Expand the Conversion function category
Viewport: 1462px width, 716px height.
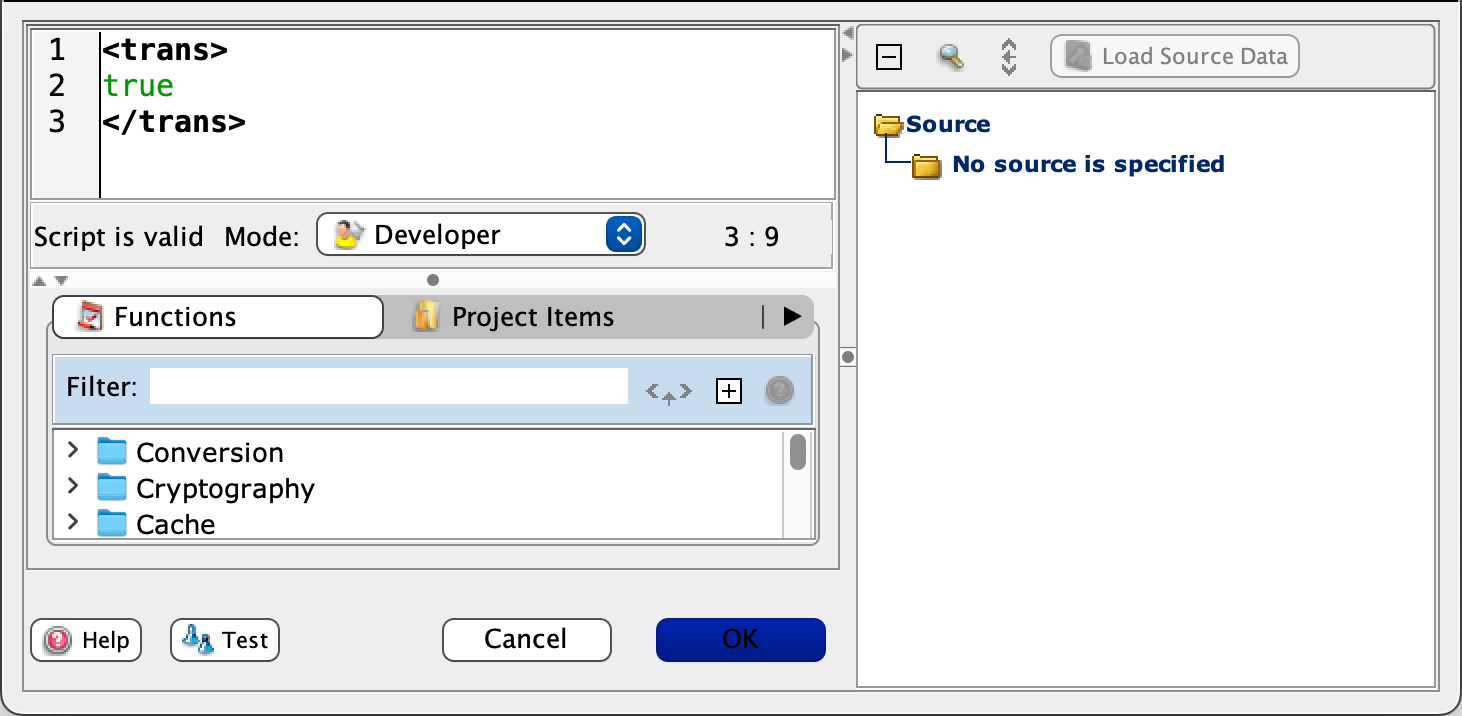click(x=71, y=451)
